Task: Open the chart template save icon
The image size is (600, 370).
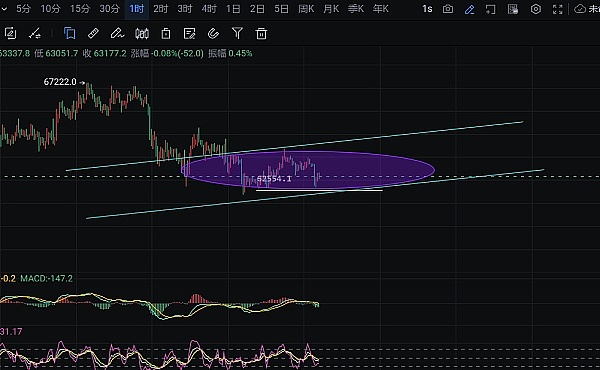Action: pyautogui.click(x=513, y=9)
